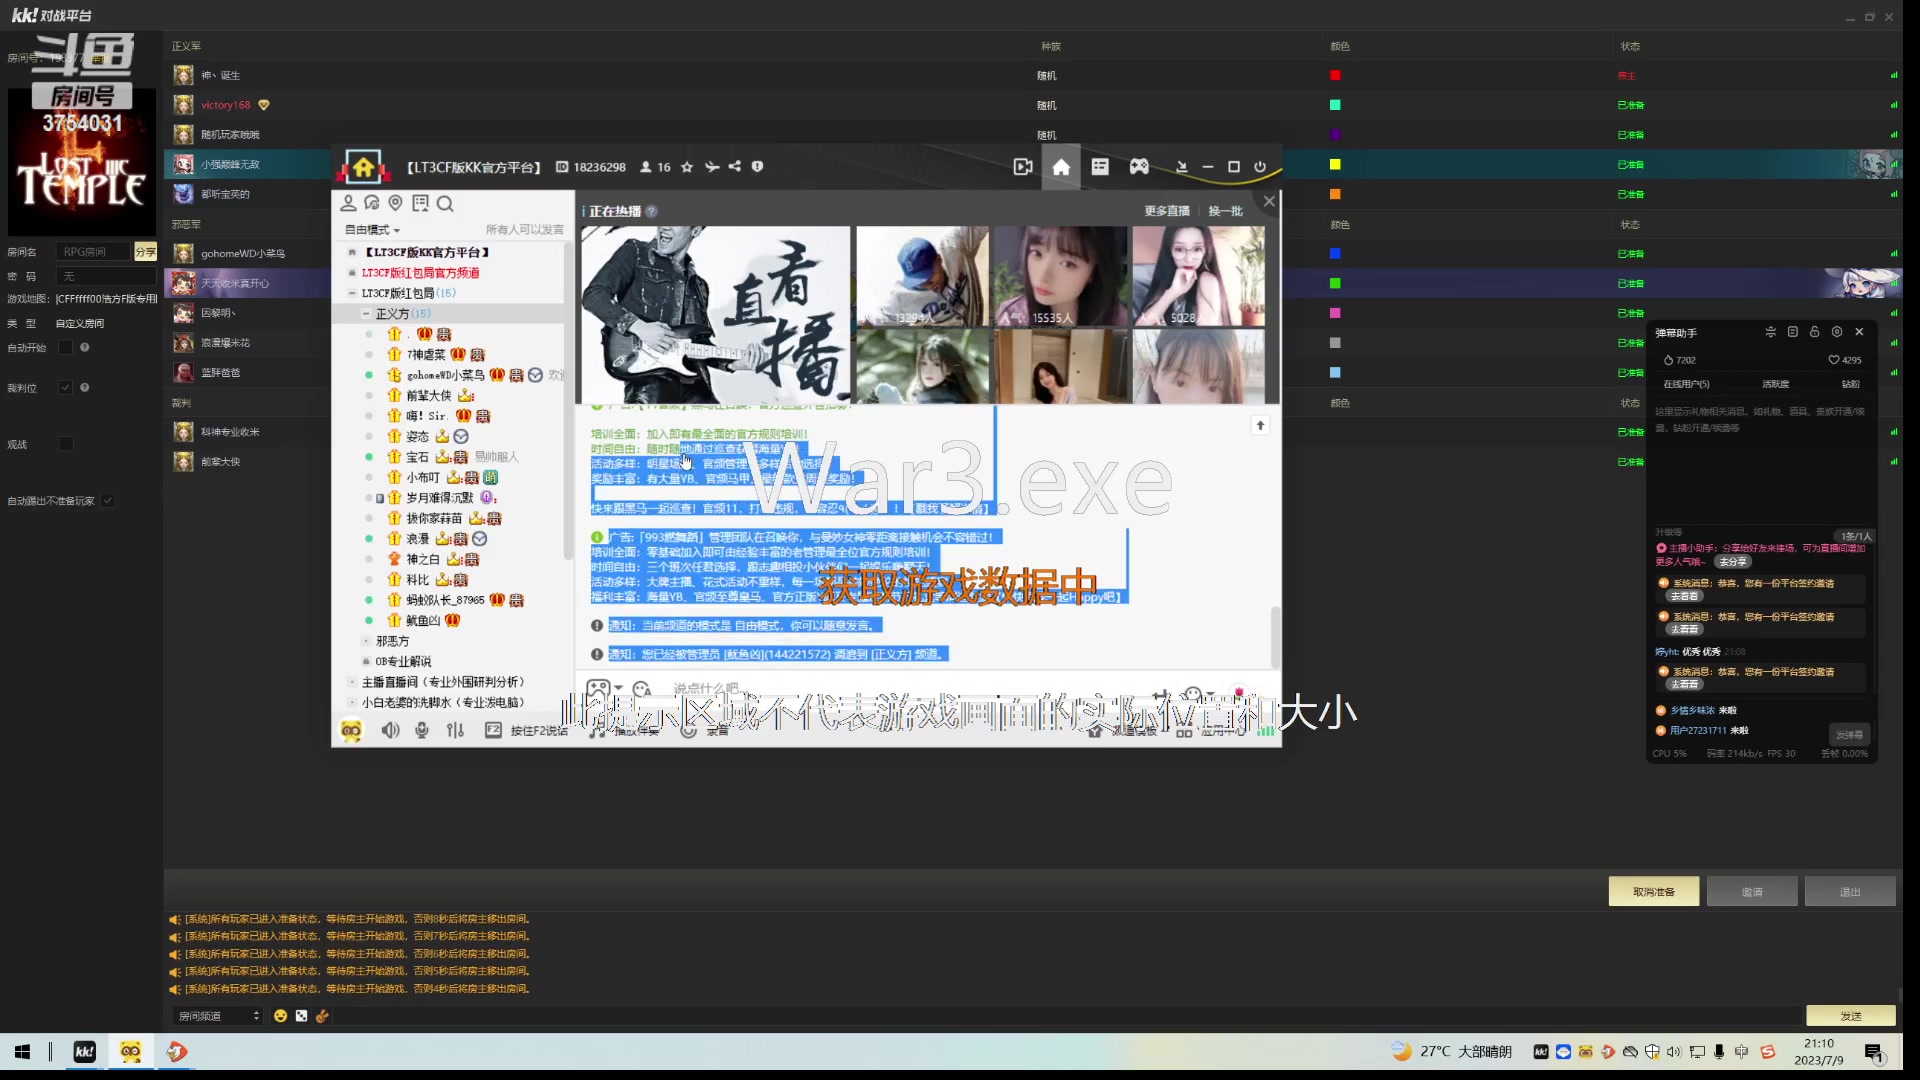Report channel via shield exclamation icon
The width and height of the screenshot is (1920, 1080).
[x=758, y=167]
